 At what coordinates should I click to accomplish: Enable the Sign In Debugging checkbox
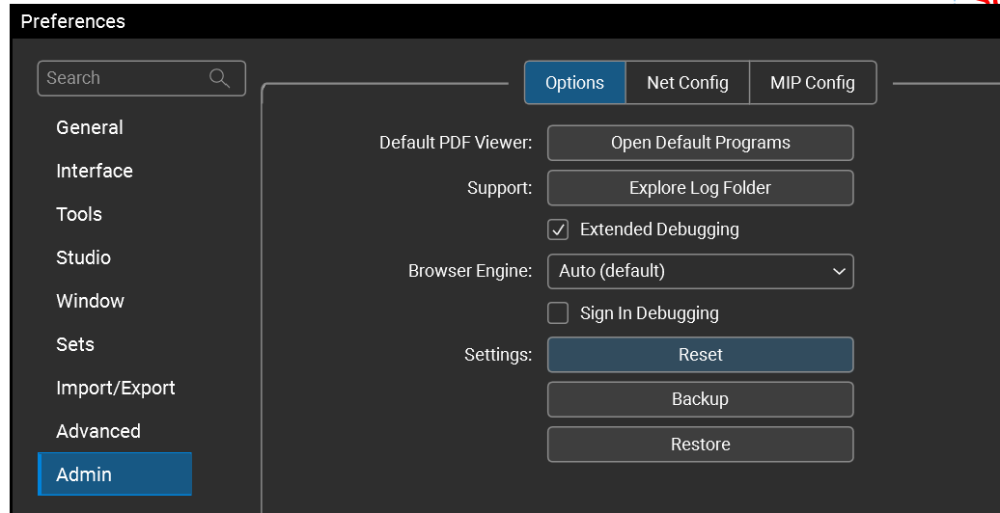click(558, 314)
